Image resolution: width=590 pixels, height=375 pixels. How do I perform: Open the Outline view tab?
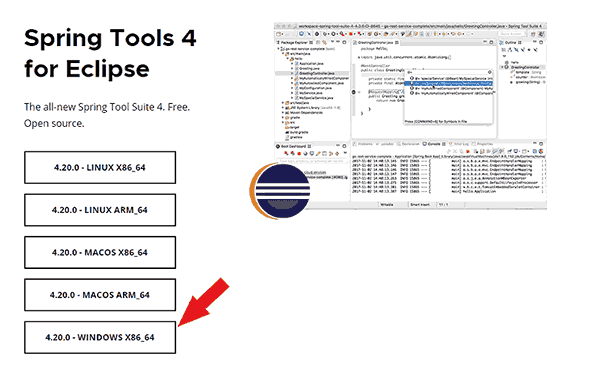click(x=511, y=43)
